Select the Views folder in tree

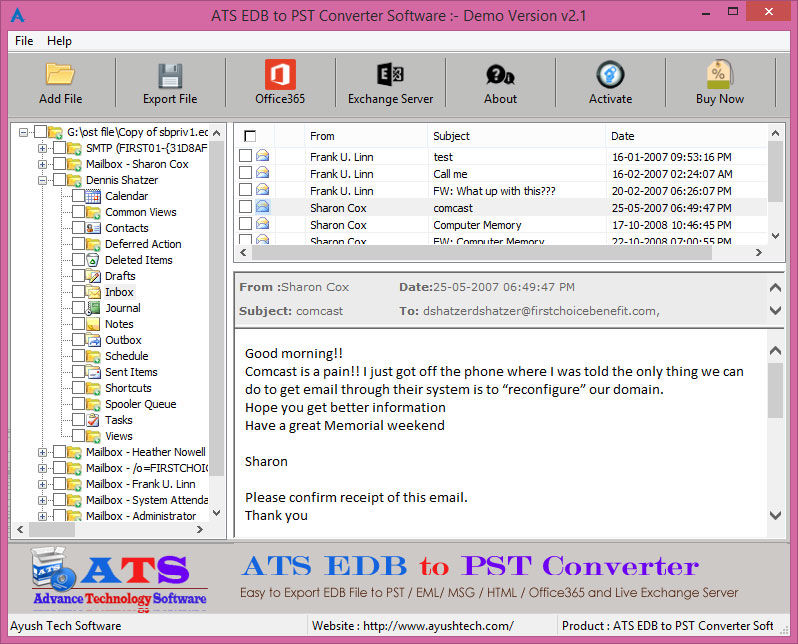click(119, 436)
